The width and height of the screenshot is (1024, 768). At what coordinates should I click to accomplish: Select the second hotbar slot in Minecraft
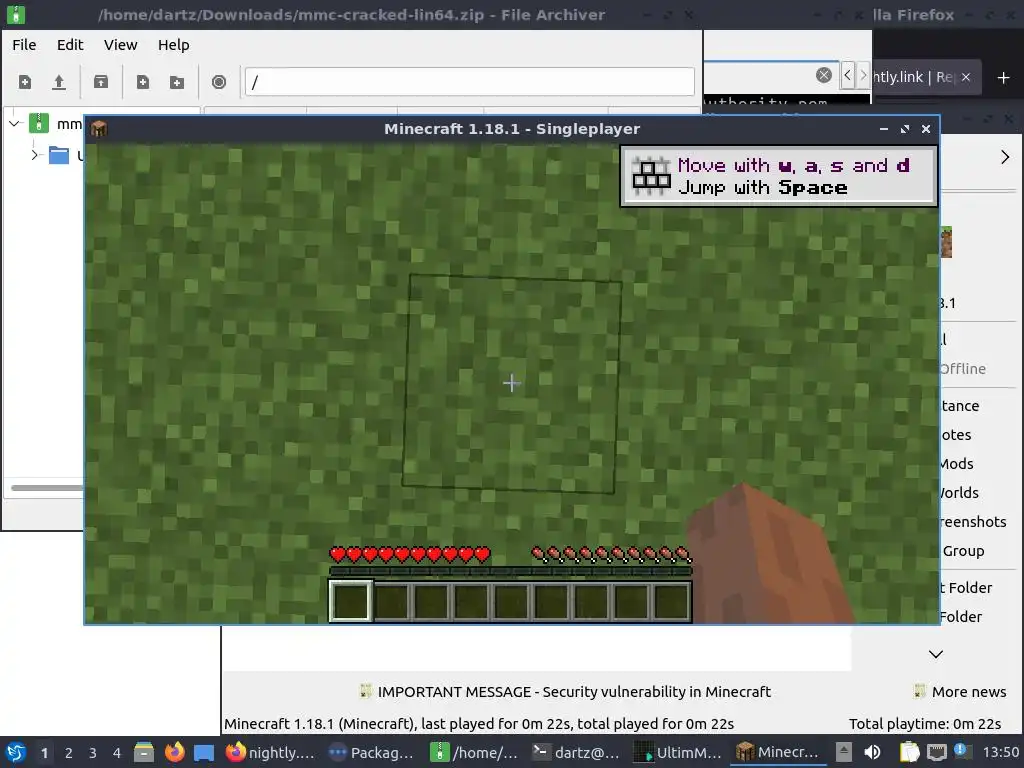[x=391, y=601]
